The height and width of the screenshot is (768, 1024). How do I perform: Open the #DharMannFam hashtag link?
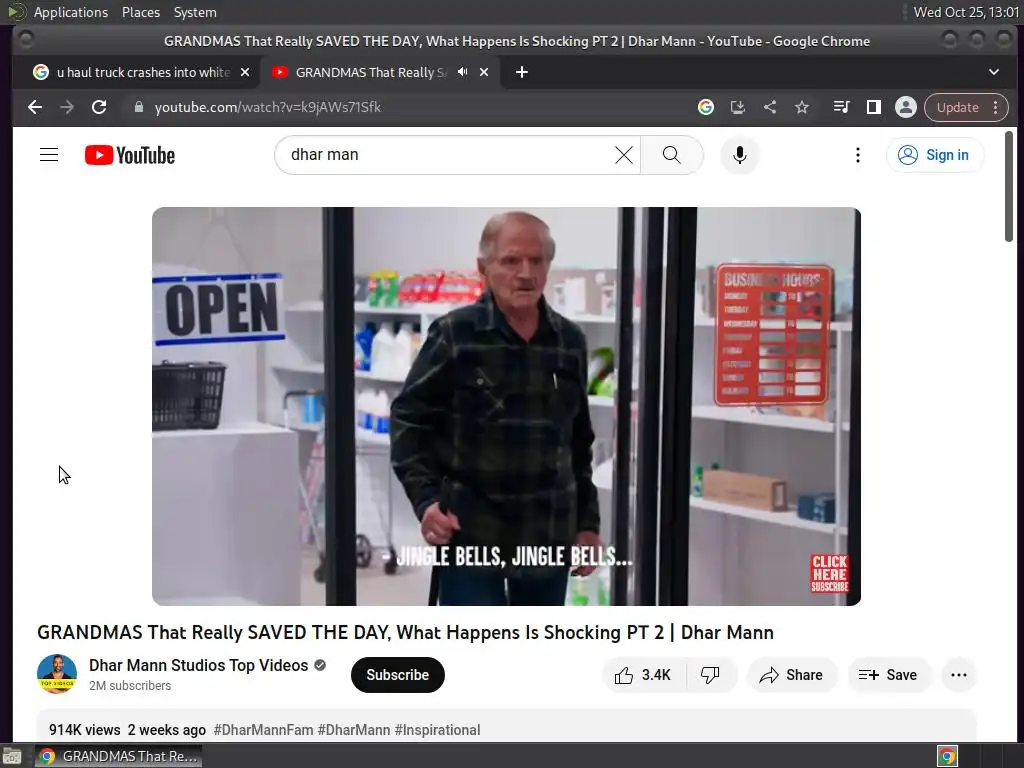263,729
